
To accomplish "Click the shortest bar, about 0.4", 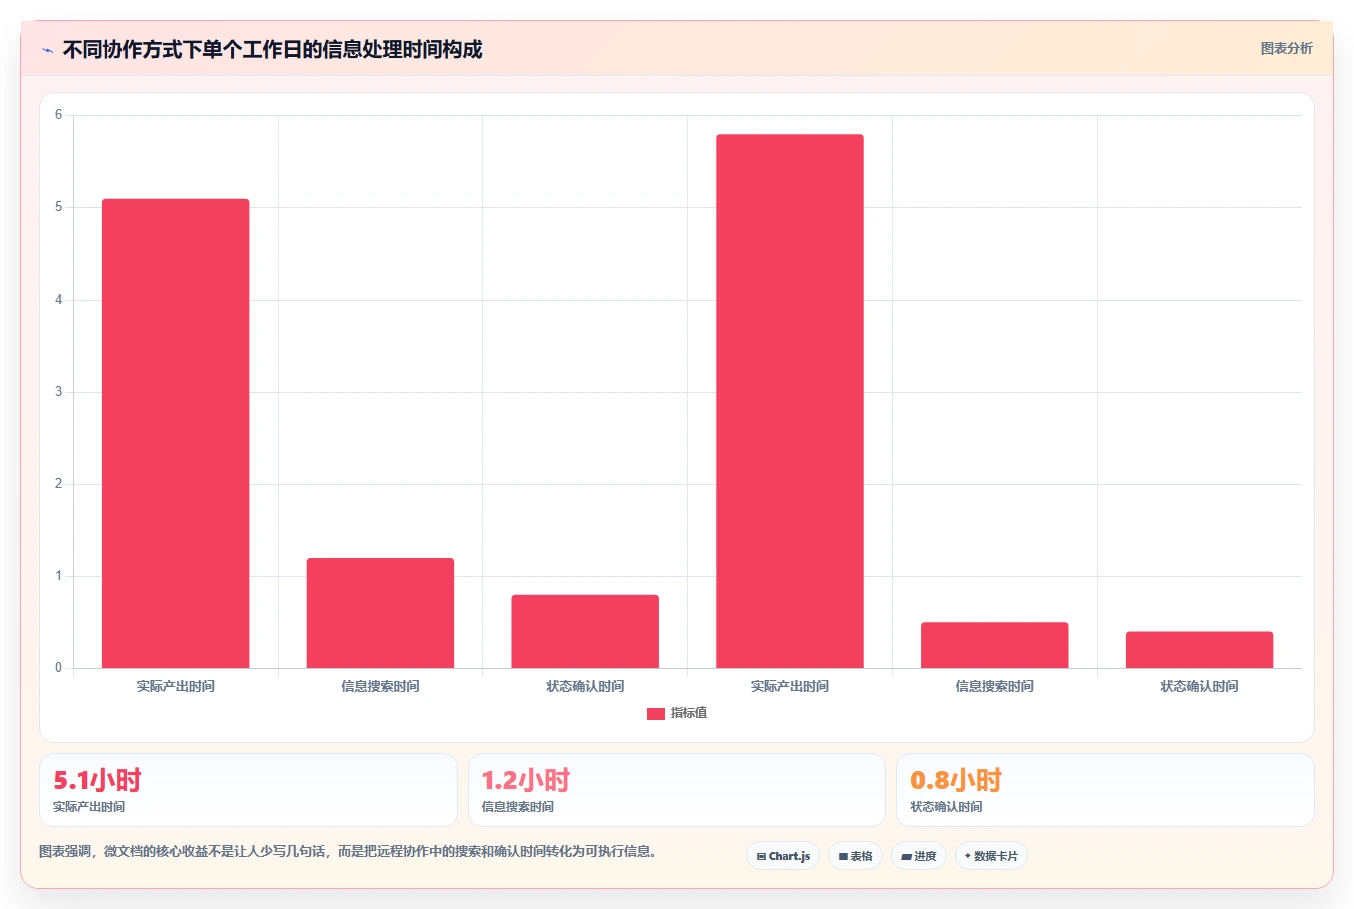I will pyautogui.click(x=1200, y=650).
